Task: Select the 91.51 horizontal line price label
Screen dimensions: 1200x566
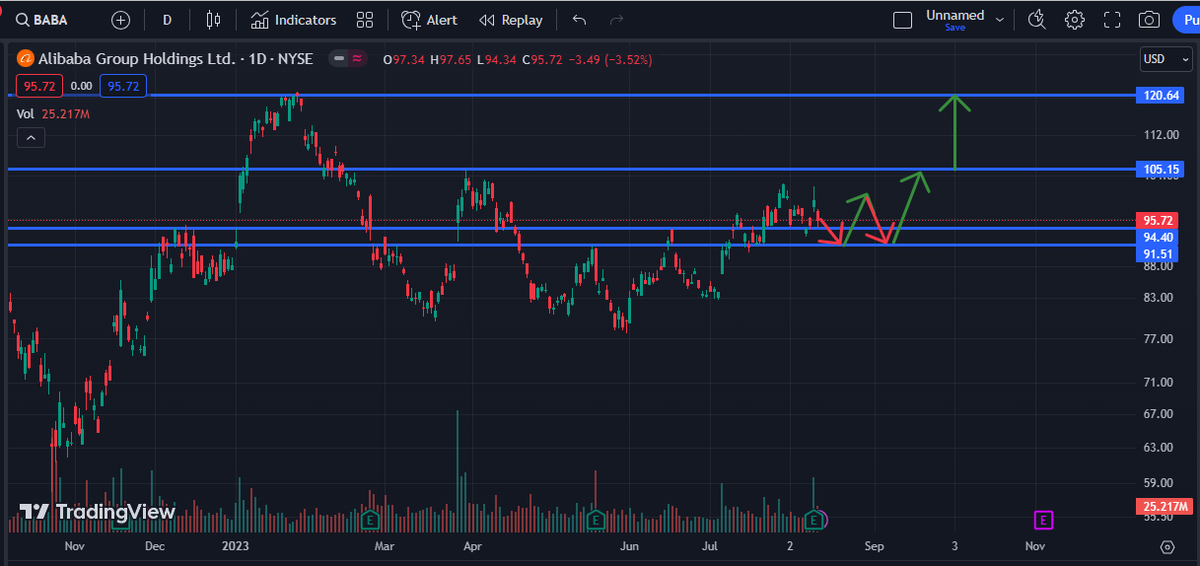Action: tap(1160, 254)
